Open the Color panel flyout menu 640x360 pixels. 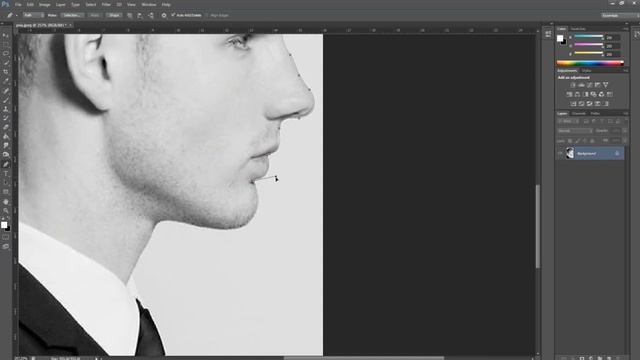point(626,29)
